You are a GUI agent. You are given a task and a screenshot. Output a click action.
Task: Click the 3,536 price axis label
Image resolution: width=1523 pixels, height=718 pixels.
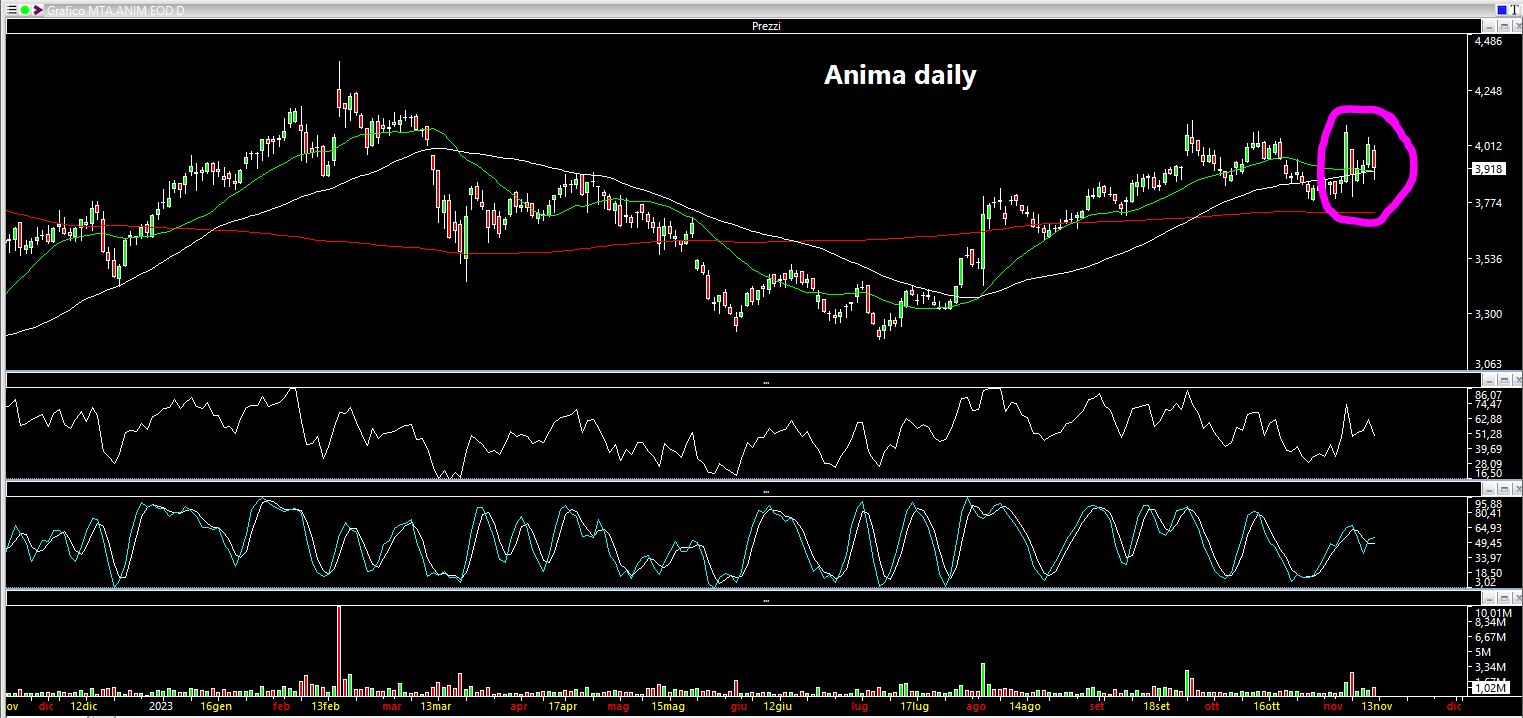(1489, 259)
